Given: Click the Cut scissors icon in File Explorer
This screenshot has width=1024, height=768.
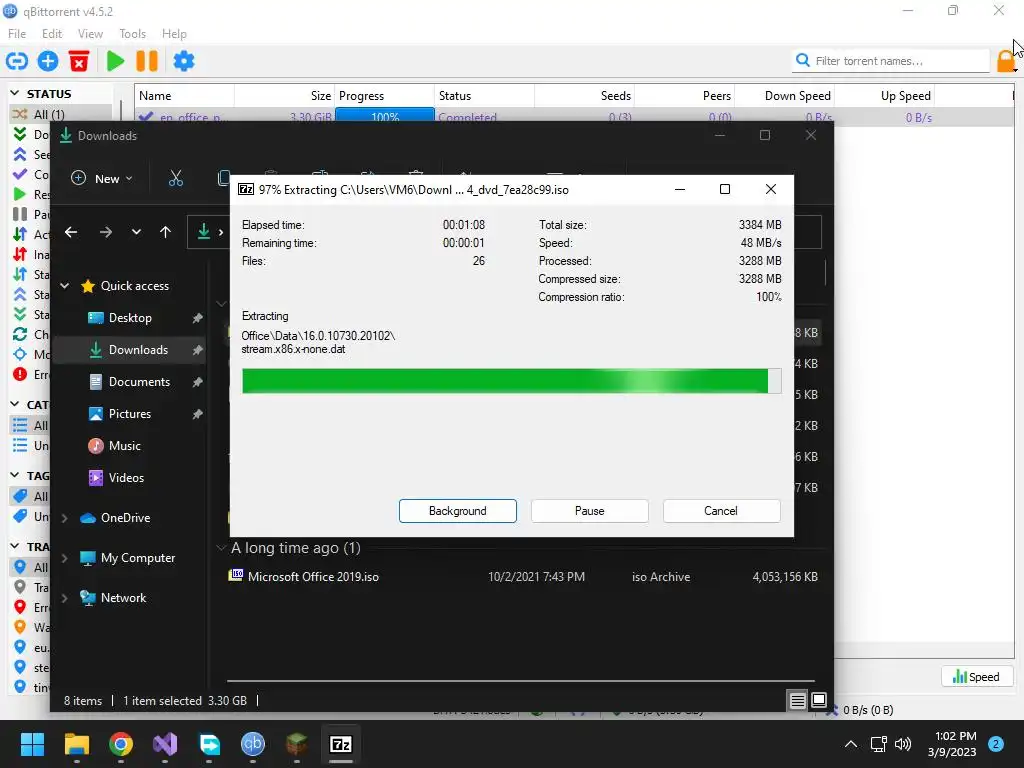Looking at the screenshot, I should point(176,178).
